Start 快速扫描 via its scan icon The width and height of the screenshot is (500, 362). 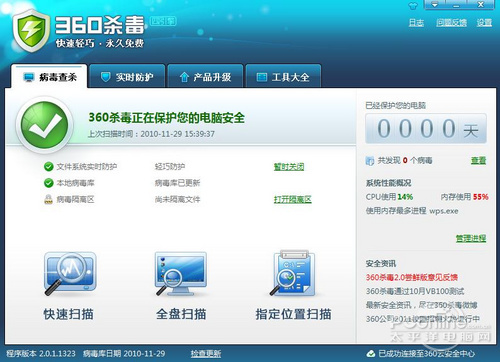tap(70, 274)
